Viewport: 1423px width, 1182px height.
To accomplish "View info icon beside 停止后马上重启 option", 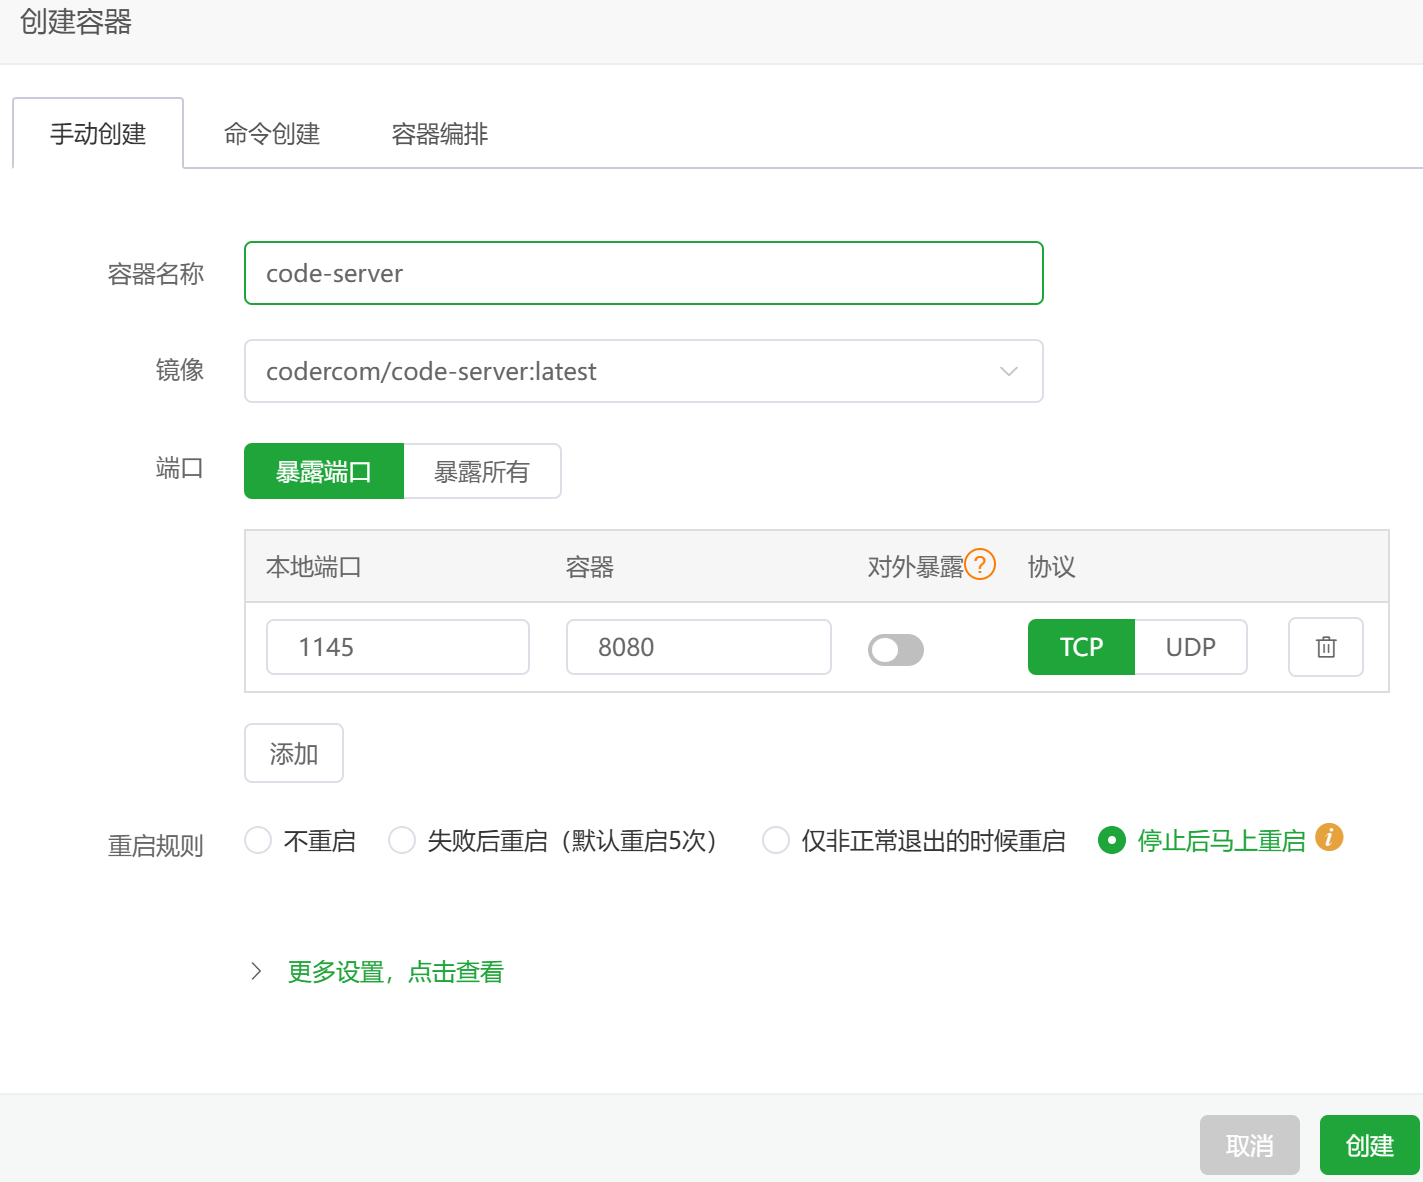I will (x=1330, y=838).
